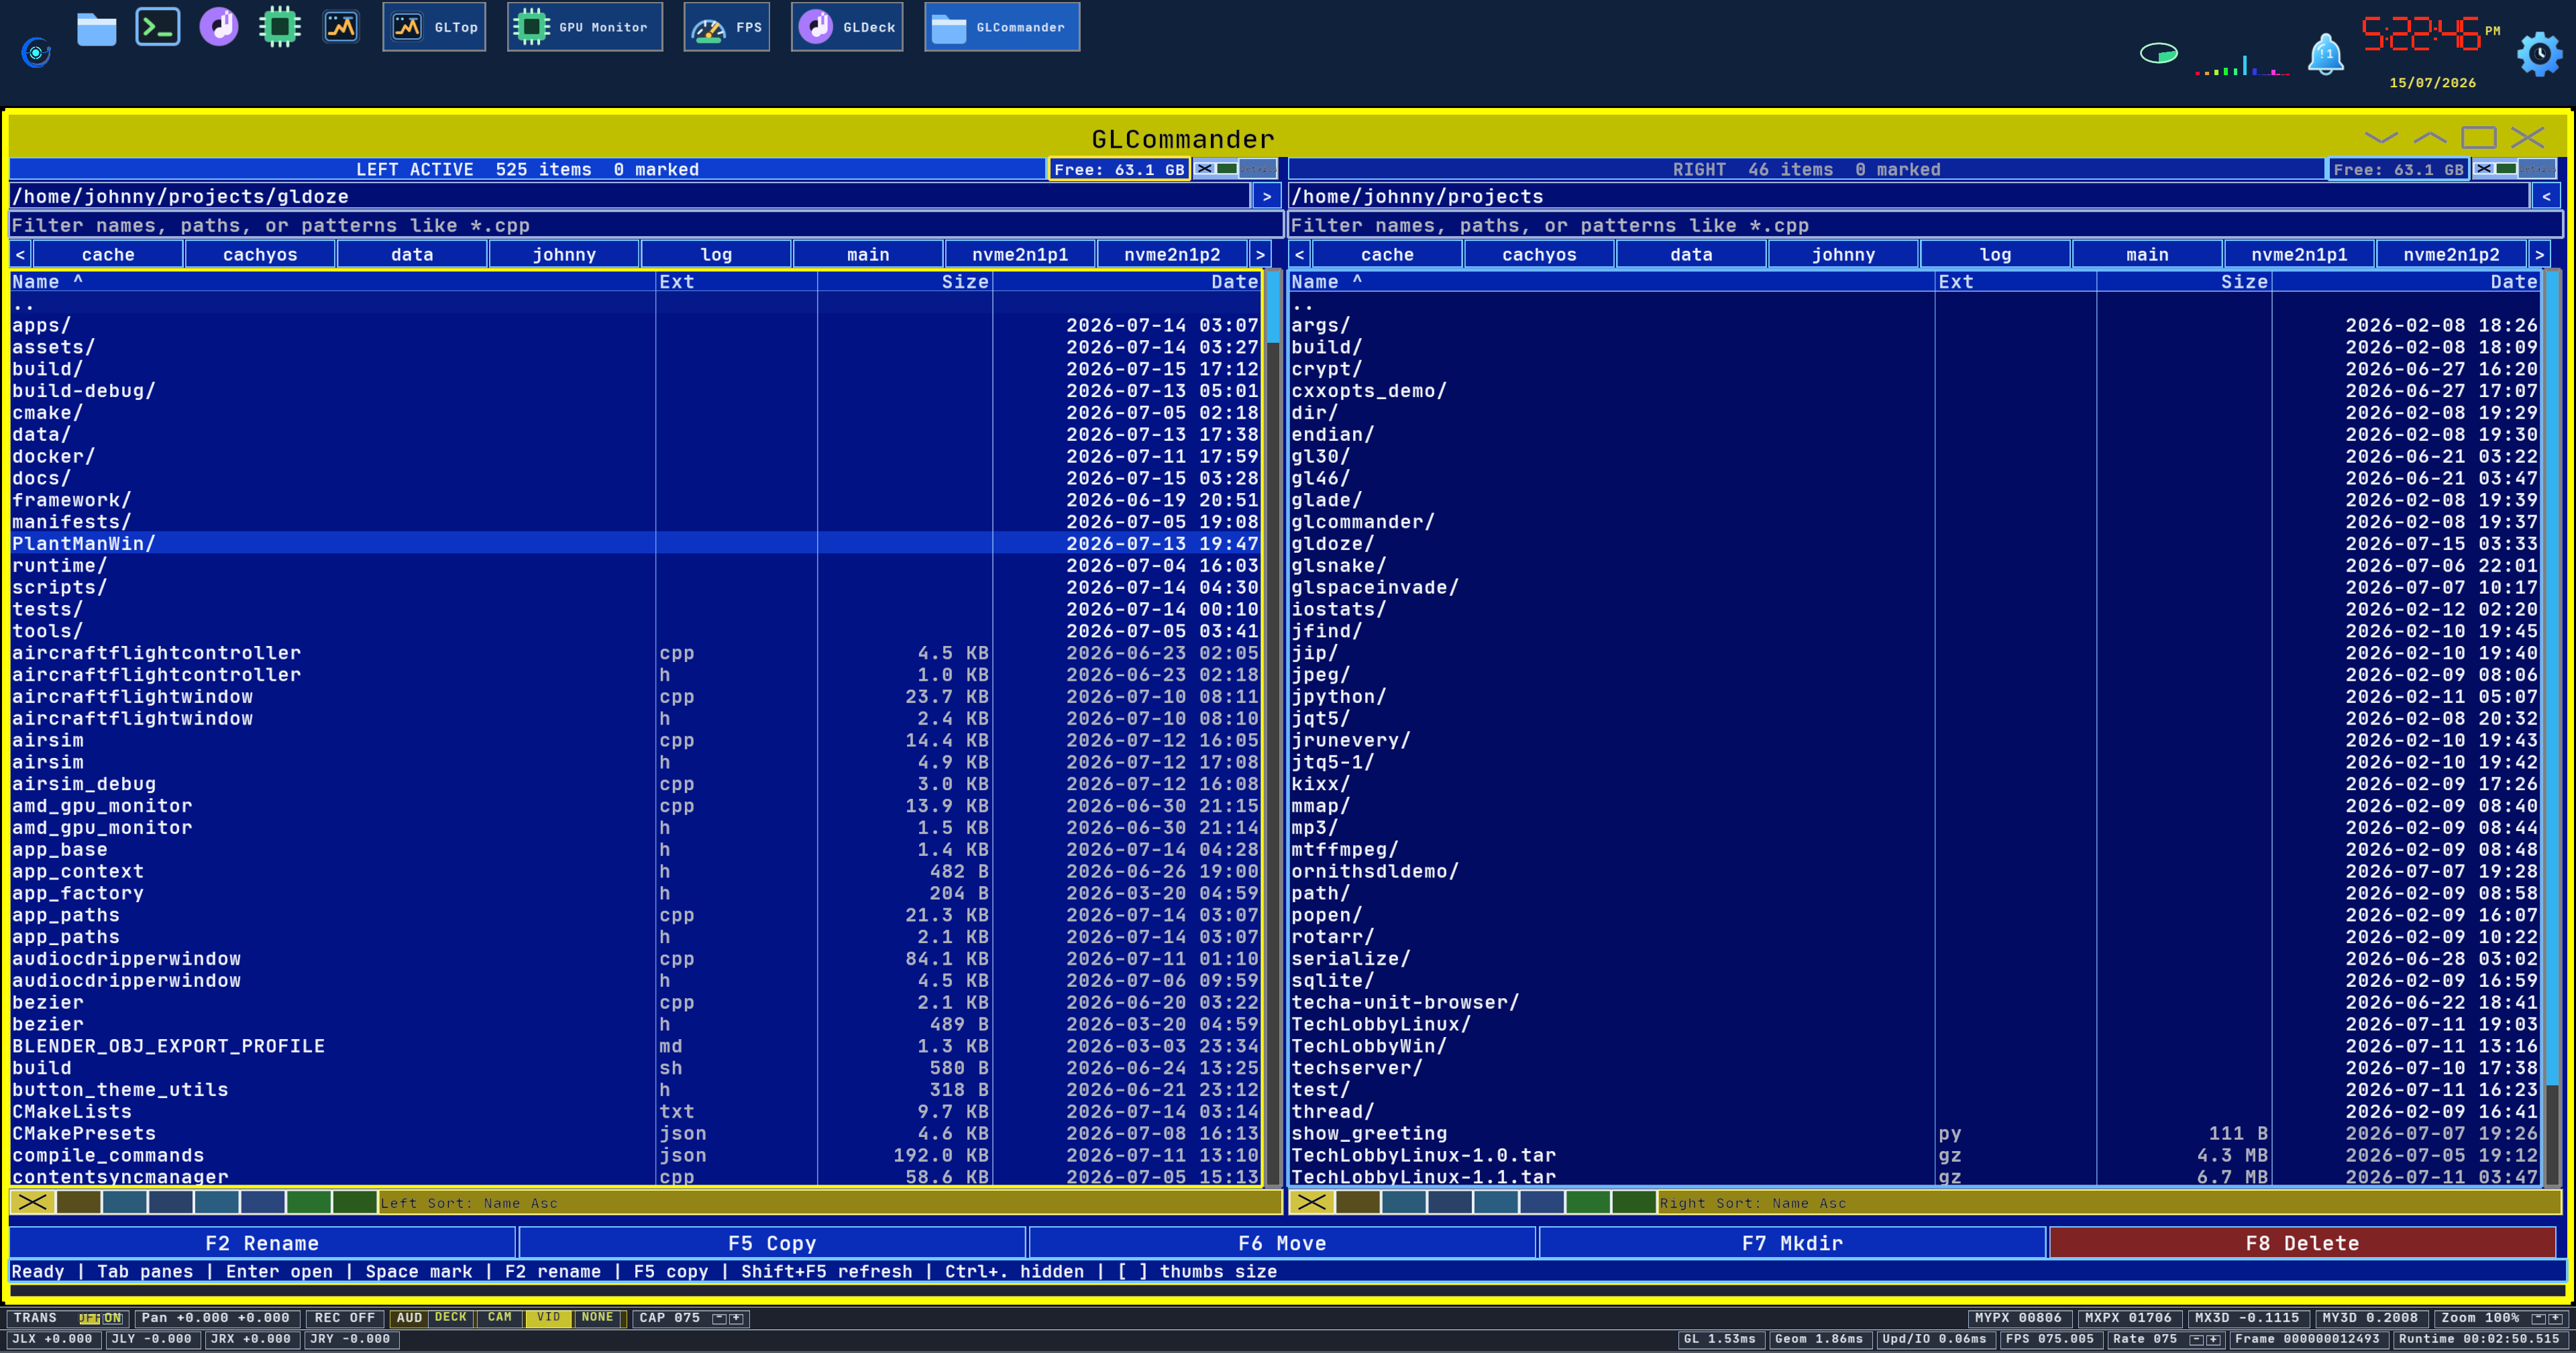Image resolution: width=2576 pixels, height=1353 pixels.
Task: Select VID capture mode
Action: [x=549, y=1318]
